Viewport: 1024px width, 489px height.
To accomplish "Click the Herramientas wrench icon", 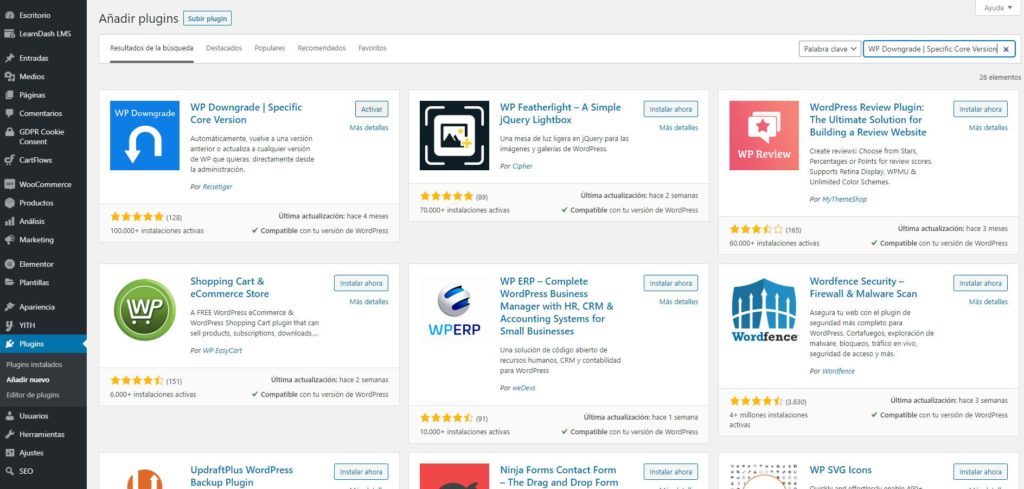I will coord(9,434).
